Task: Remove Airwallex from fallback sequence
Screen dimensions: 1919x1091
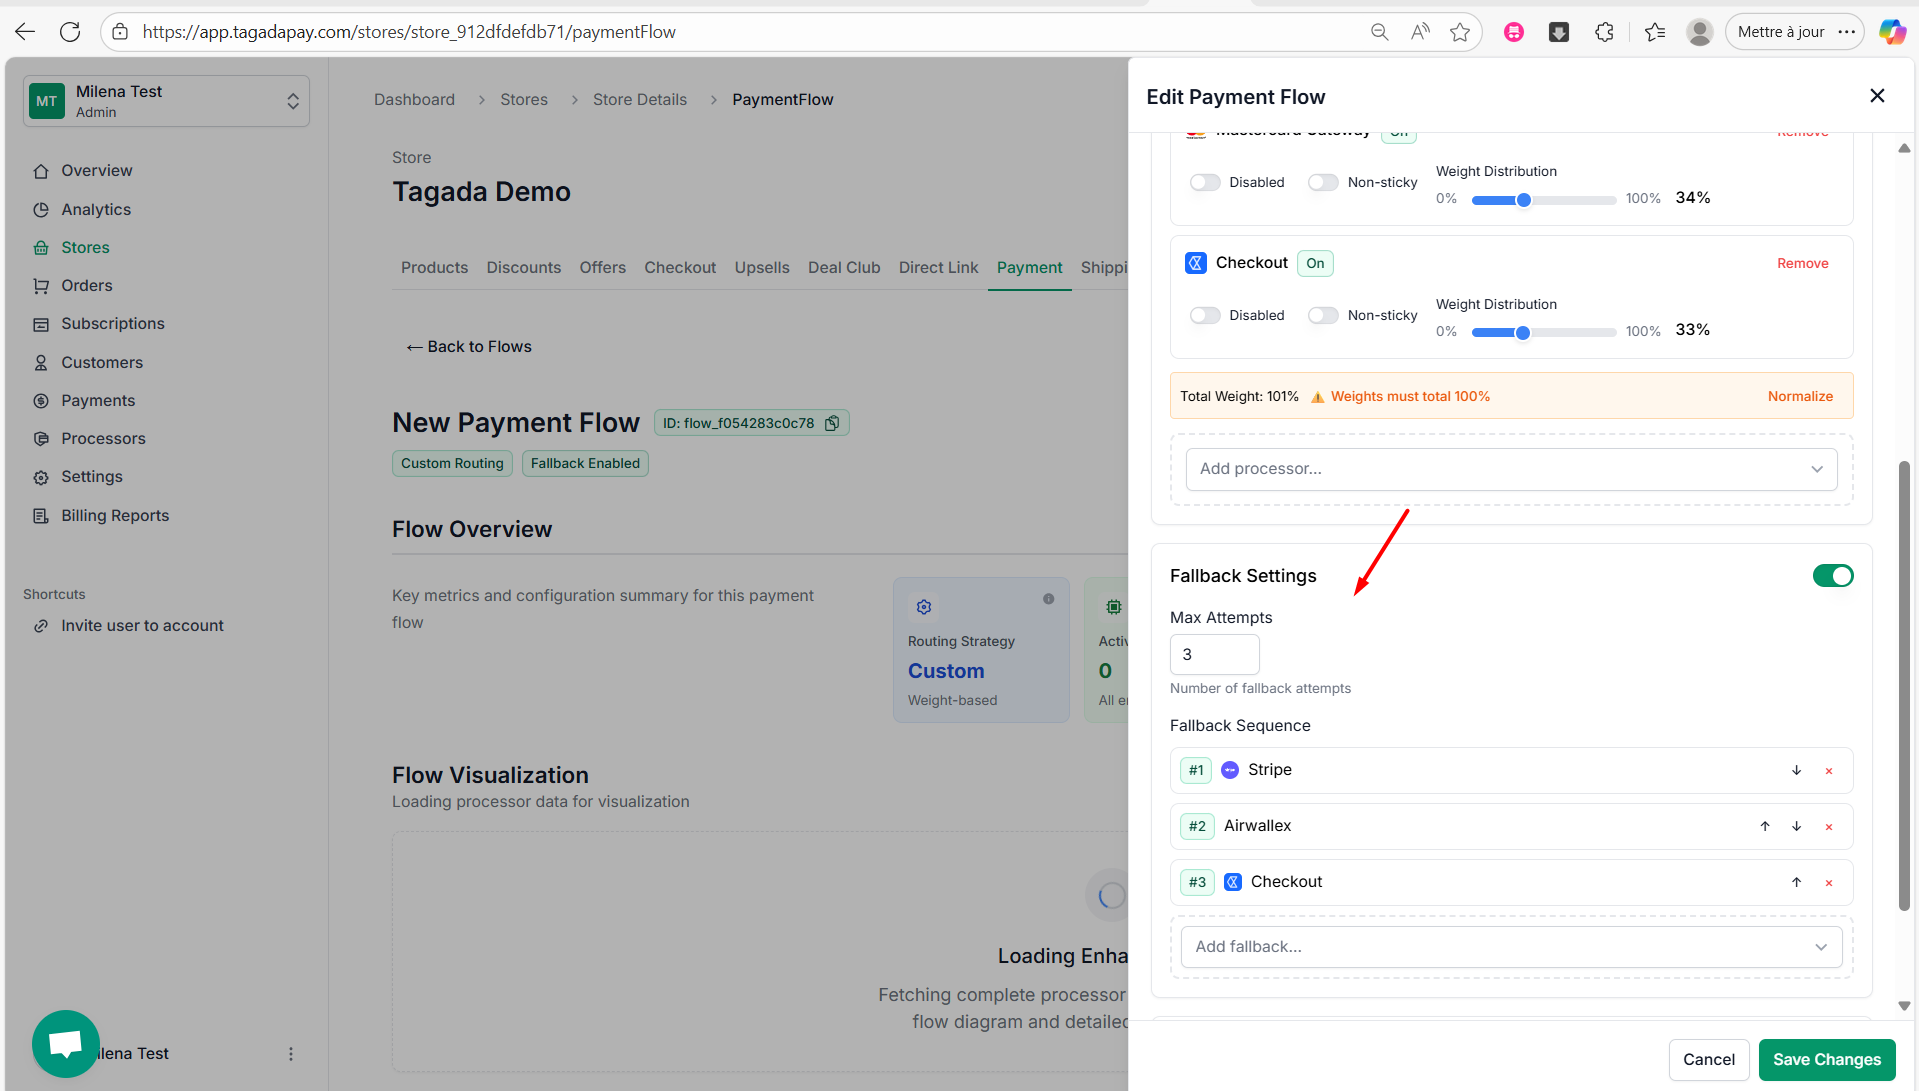Action: click(x=1829, y=827)
